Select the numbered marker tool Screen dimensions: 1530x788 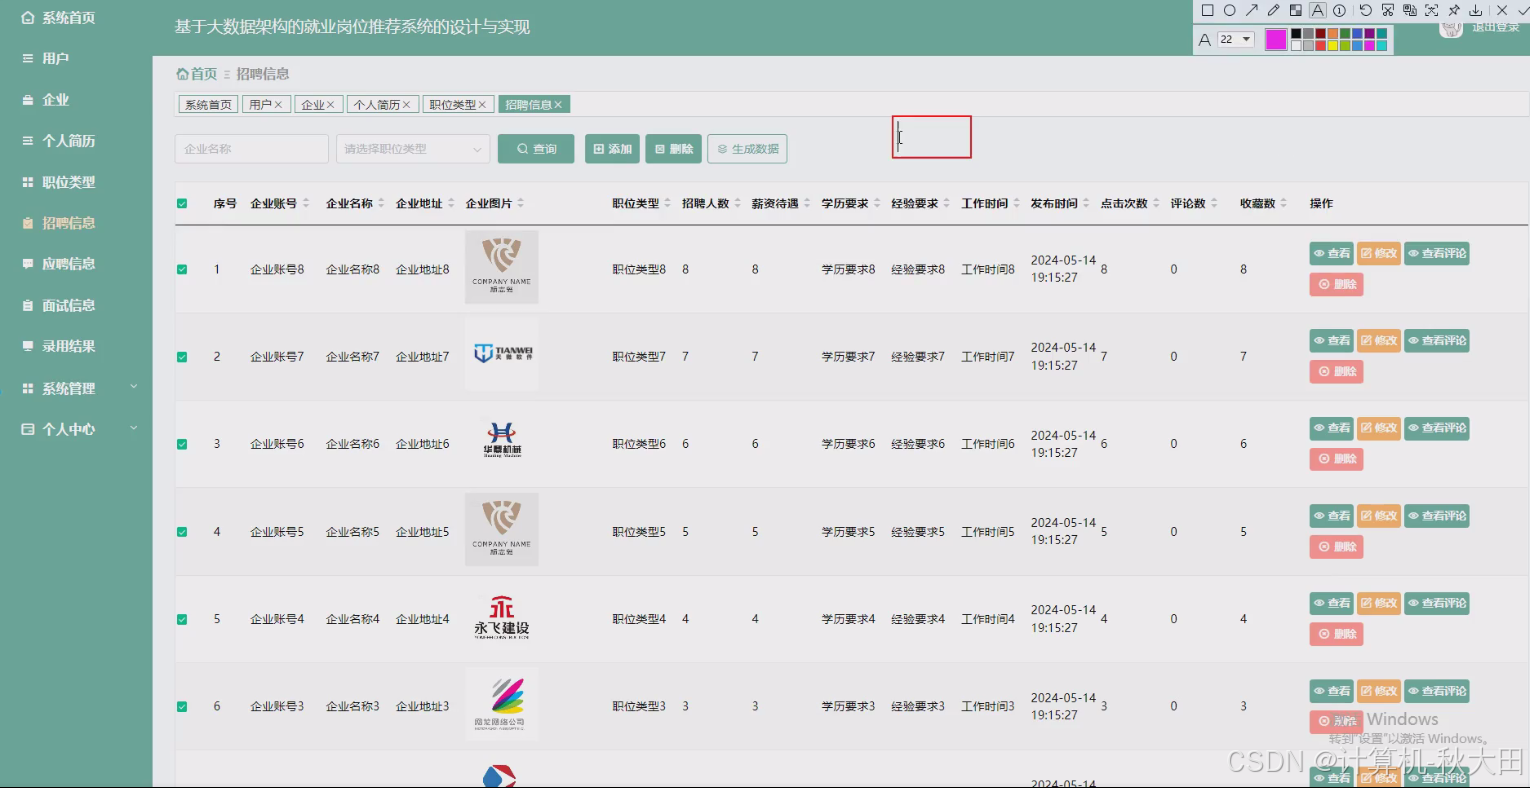coord(1339,10)
